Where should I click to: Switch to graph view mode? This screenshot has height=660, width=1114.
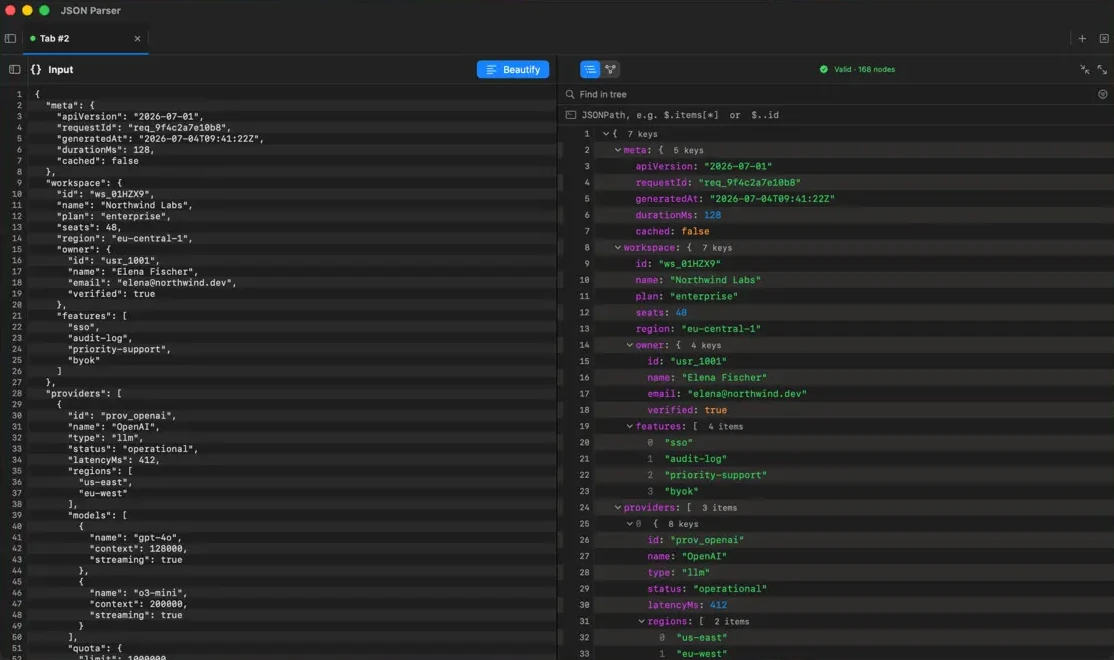point(610,70)
